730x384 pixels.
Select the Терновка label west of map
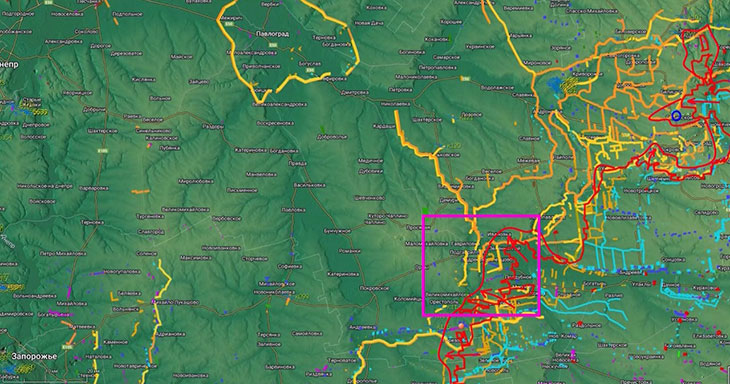click(92, 222)
